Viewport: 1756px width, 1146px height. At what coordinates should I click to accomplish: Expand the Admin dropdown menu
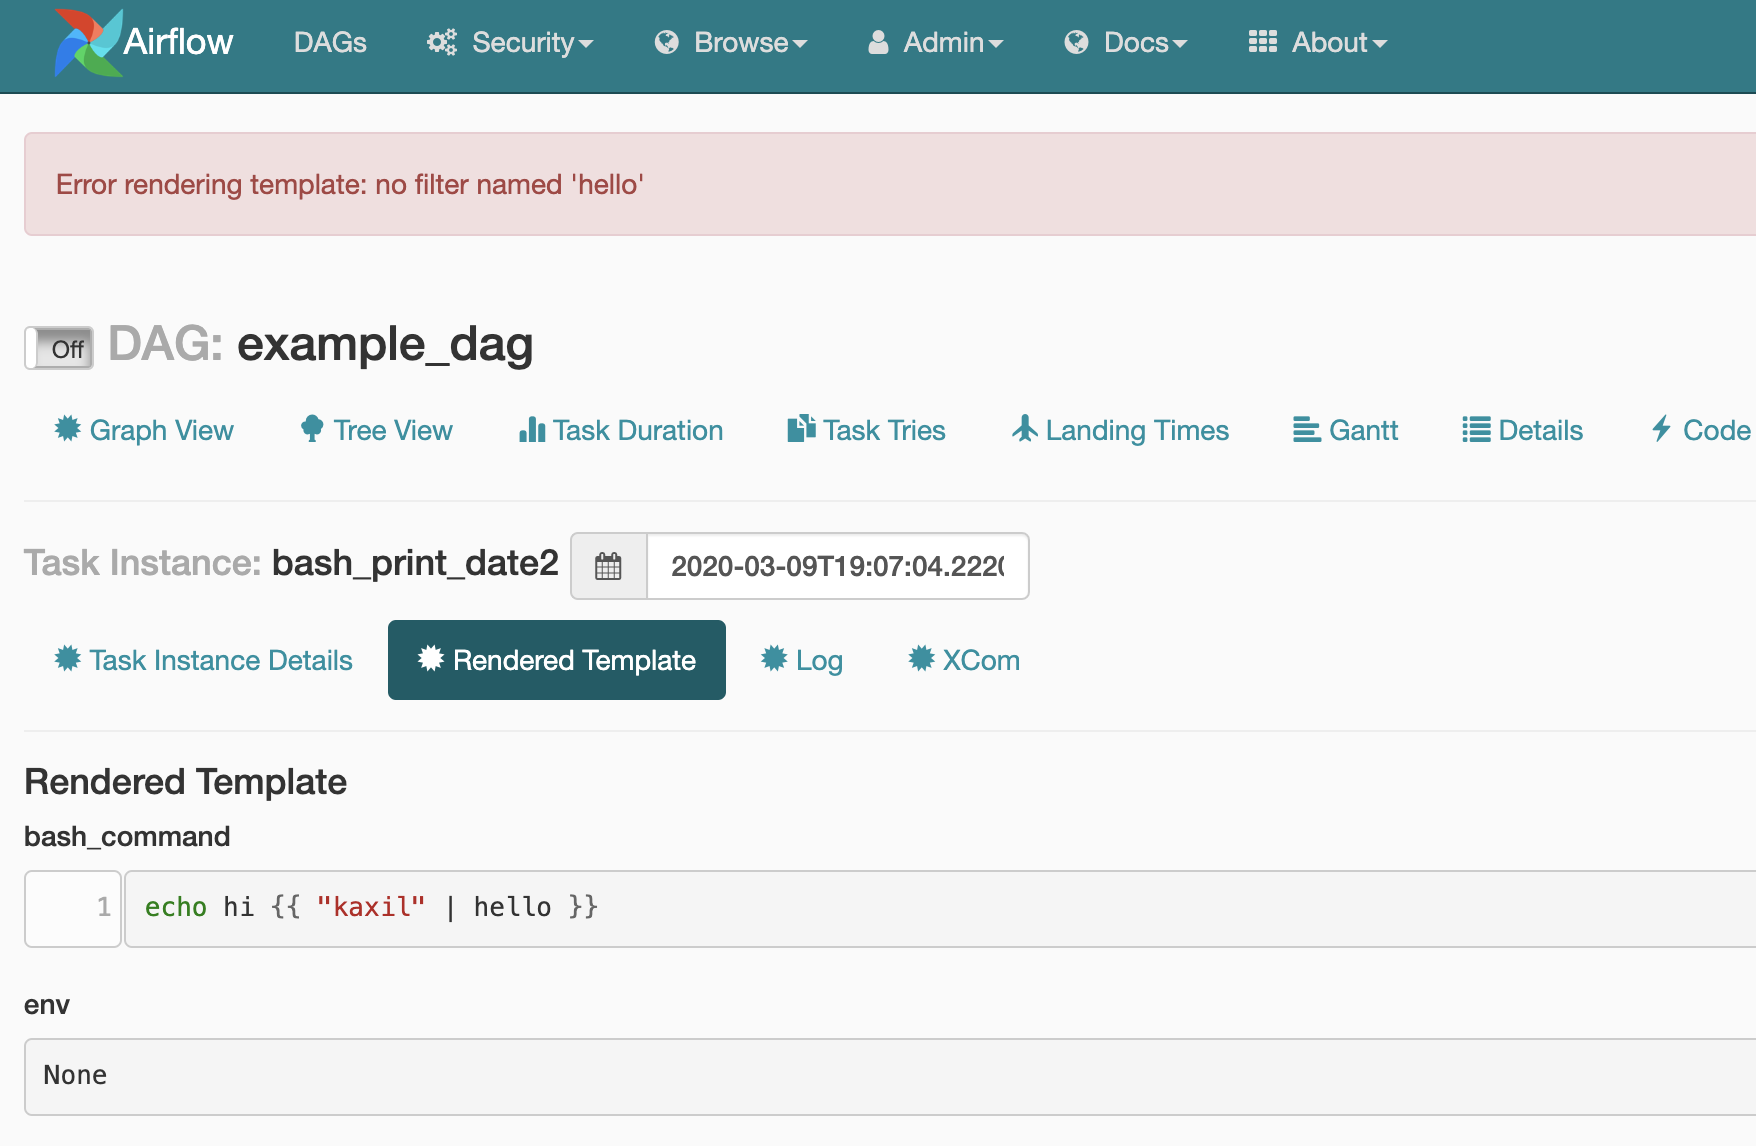(935, 42)
